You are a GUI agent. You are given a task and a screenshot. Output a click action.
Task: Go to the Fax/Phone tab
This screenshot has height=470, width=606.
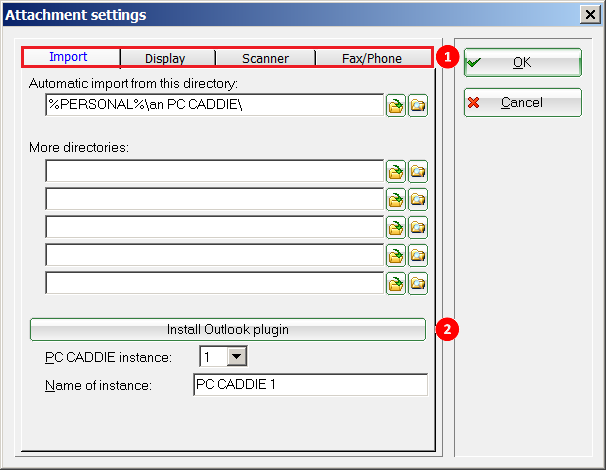coord(371,59)
